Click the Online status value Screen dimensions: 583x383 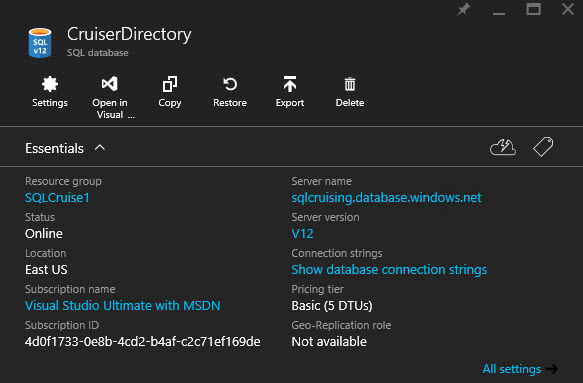pyautogui.click(x=44, y=234)
